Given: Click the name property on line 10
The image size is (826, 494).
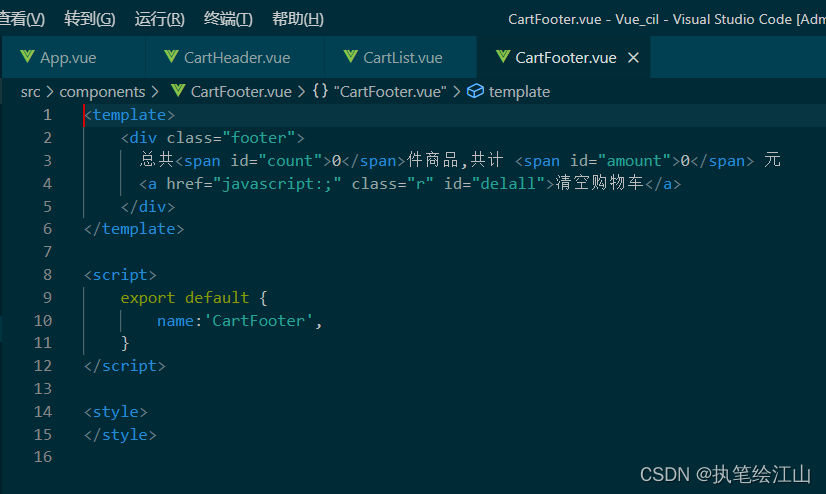Looking at the screenshot, I should (x=175, y=321).
